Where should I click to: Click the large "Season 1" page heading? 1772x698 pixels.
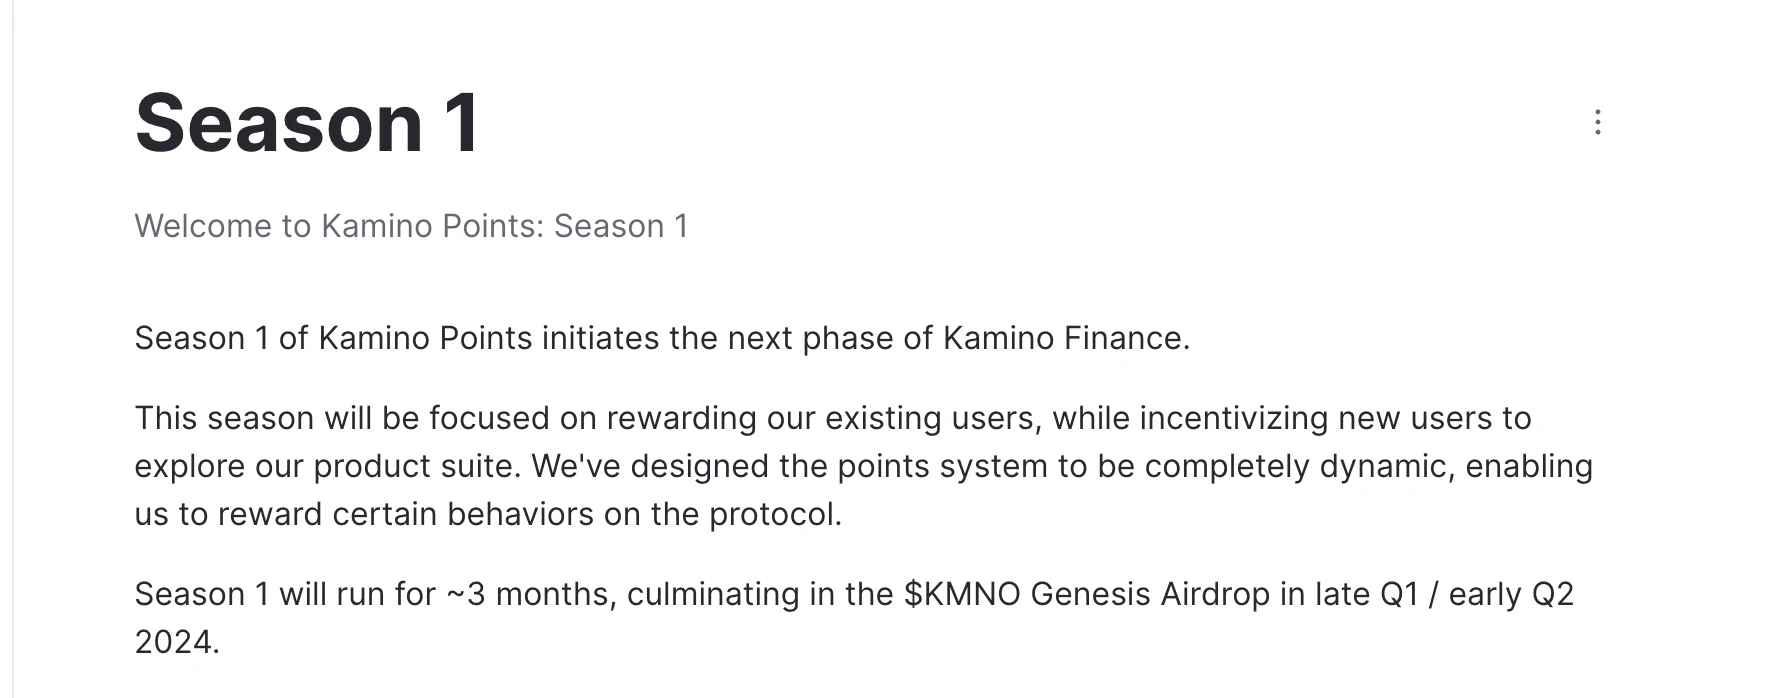pos(307,123)
